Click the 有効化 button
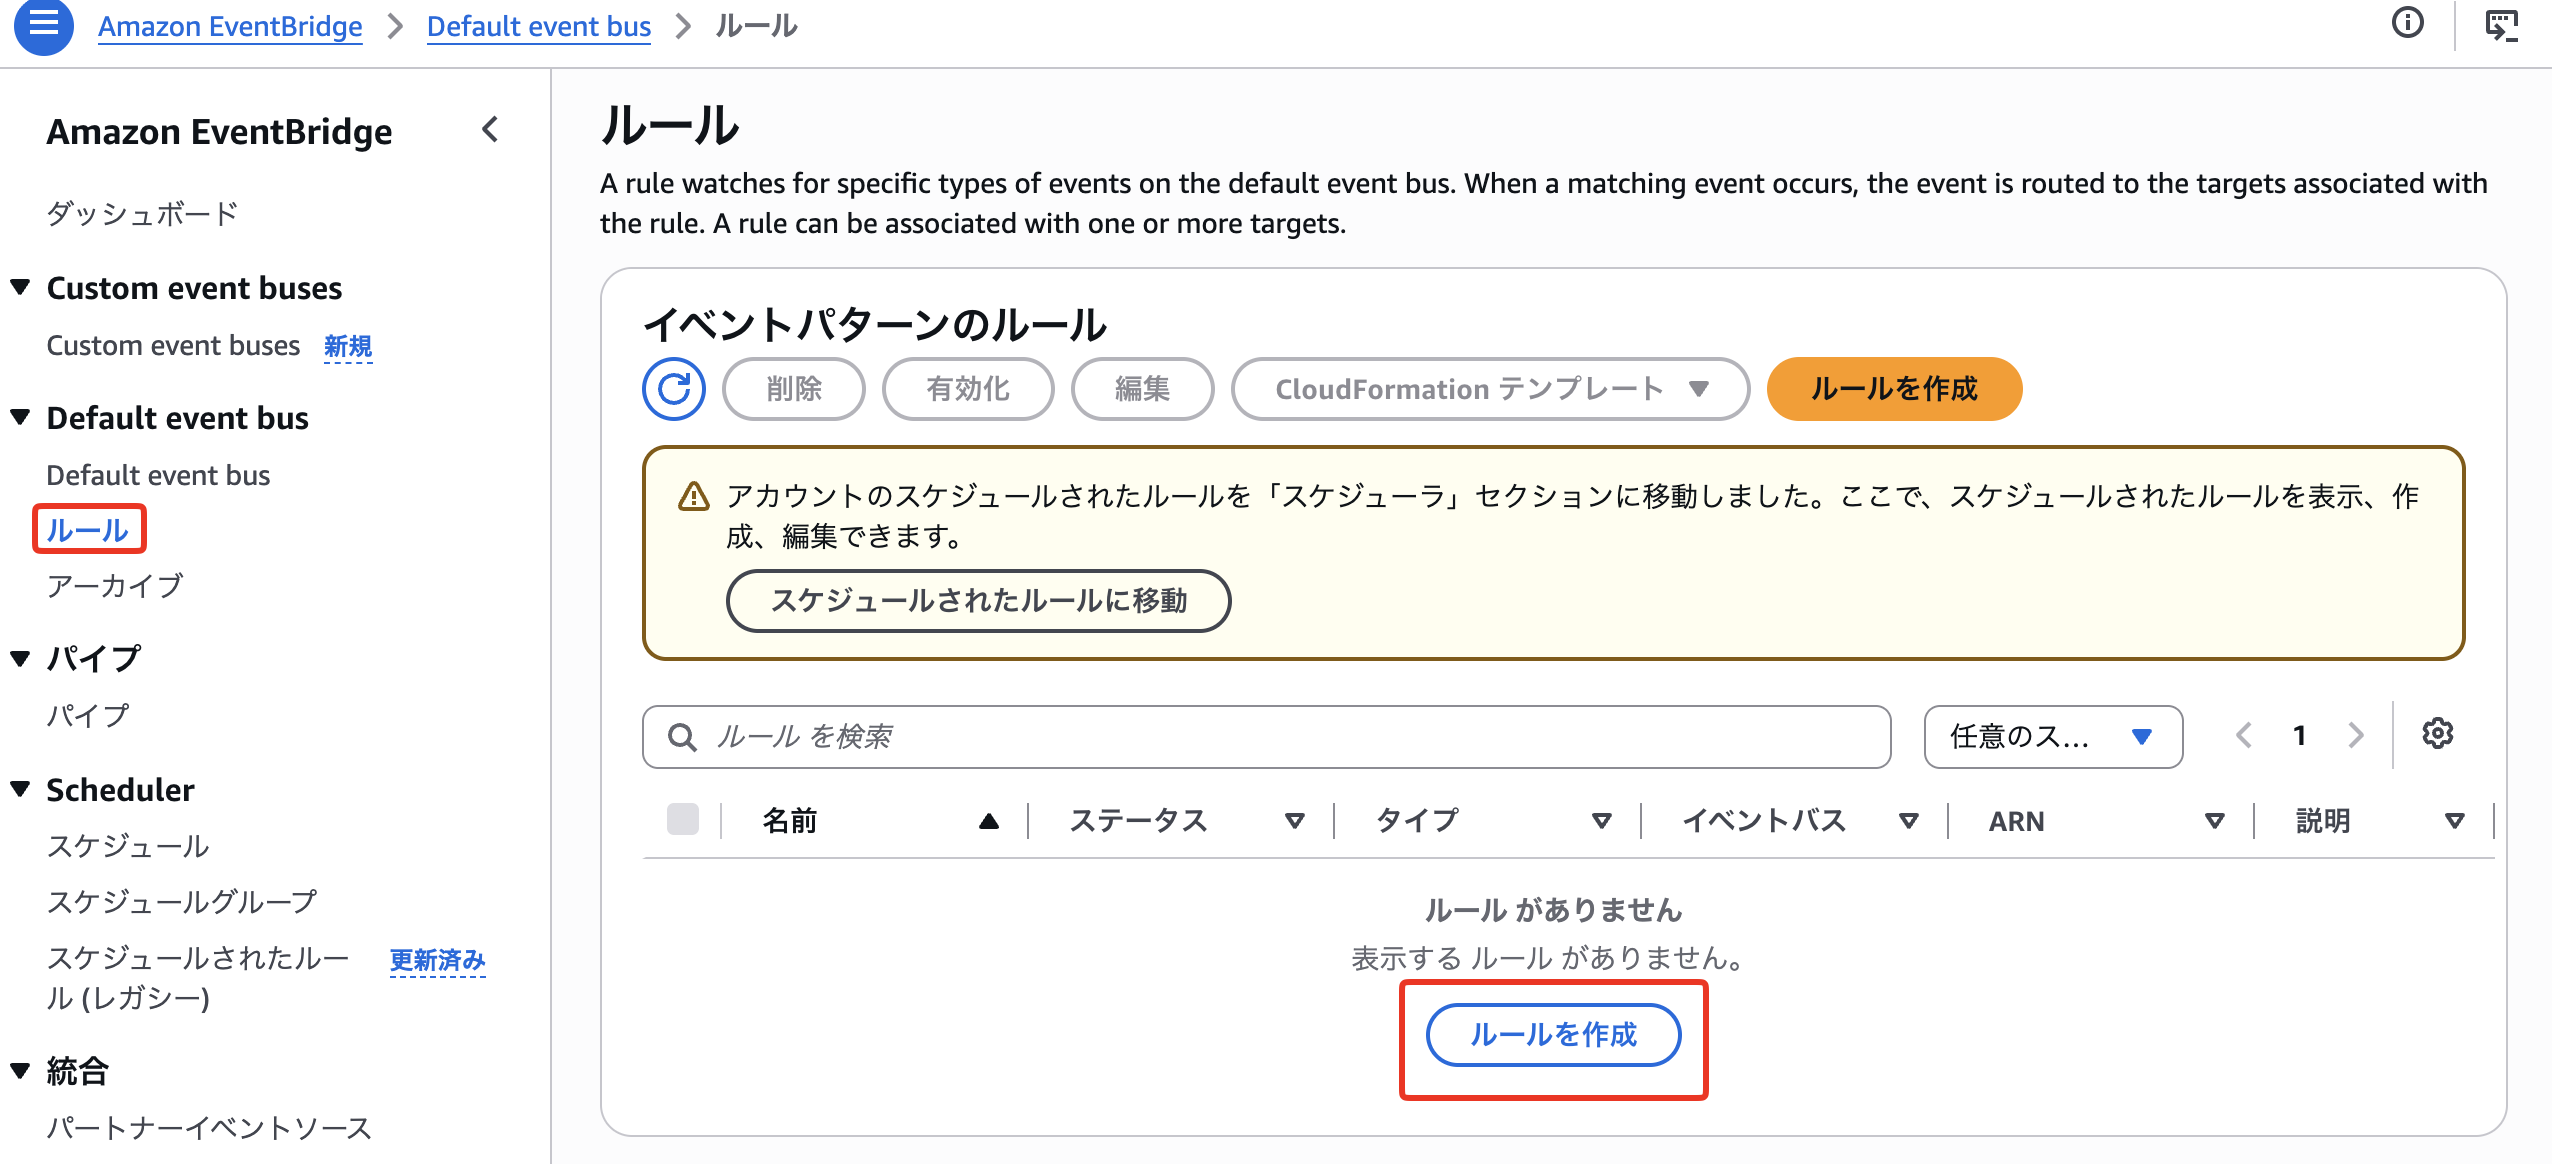This screenshot has height=1164, width=2552. 968,389
